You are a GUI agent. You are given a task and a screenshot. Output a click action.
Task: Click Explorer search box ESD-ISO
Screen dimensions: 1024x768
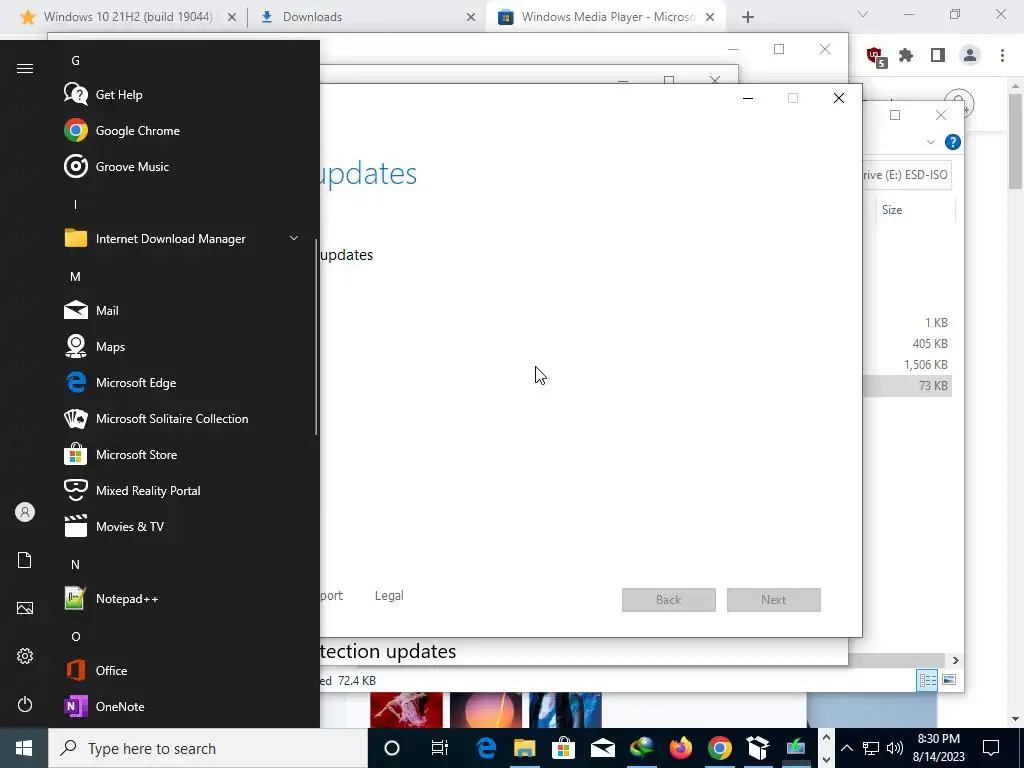[906, 175]
